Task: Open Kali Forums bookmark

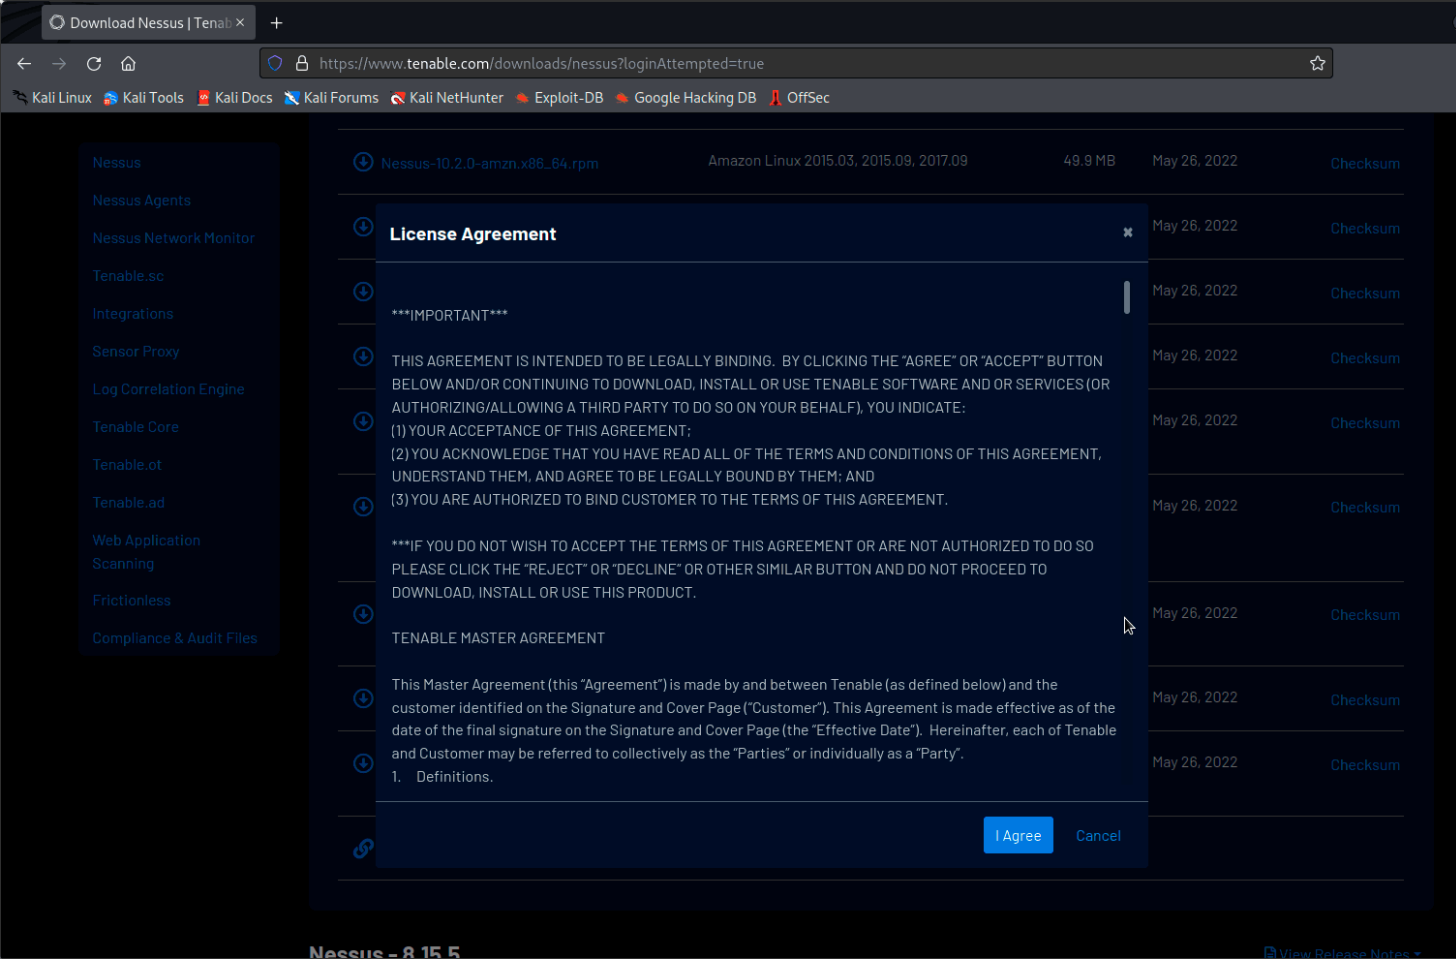Action: coord(331,97)
